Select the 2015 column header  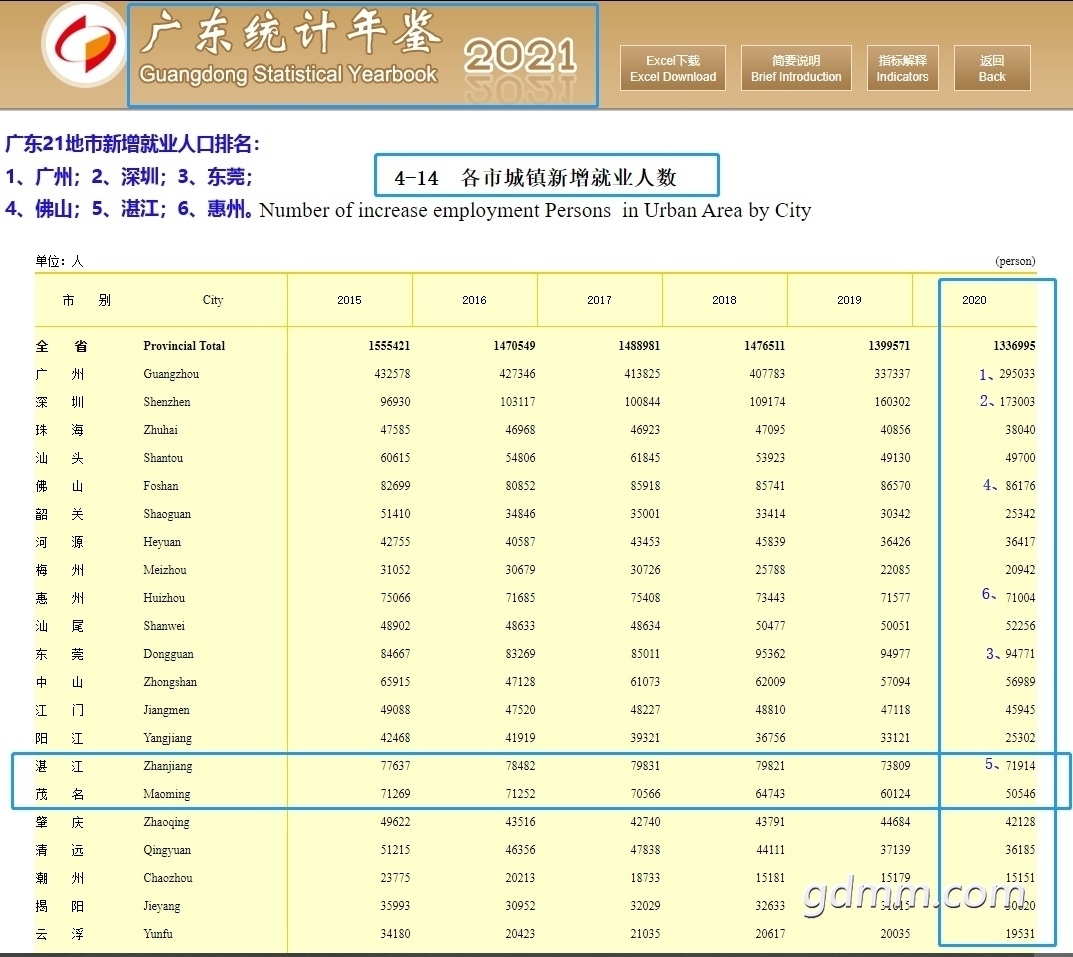coord(349,300)
